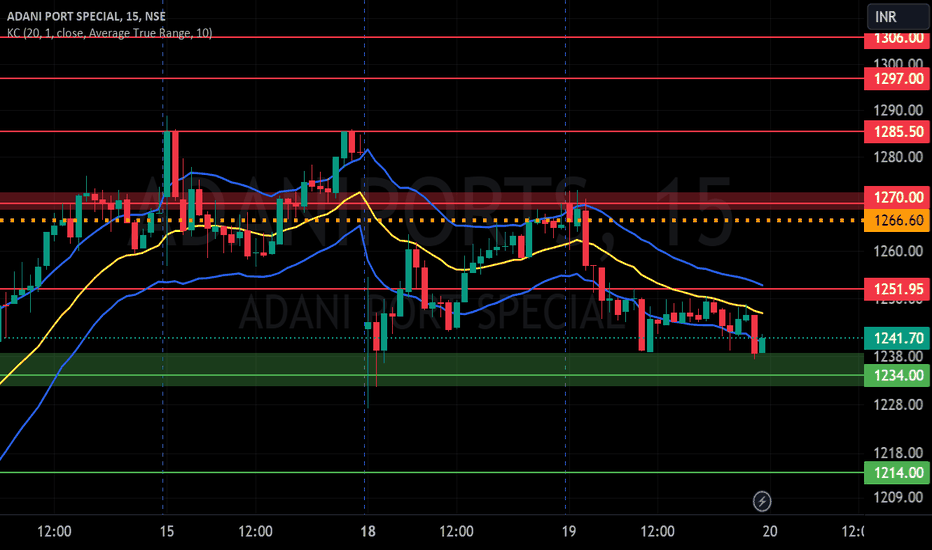932x550 pixels.
Task: Click the date label 15 on time axis
Action: [x=167, y=531]
